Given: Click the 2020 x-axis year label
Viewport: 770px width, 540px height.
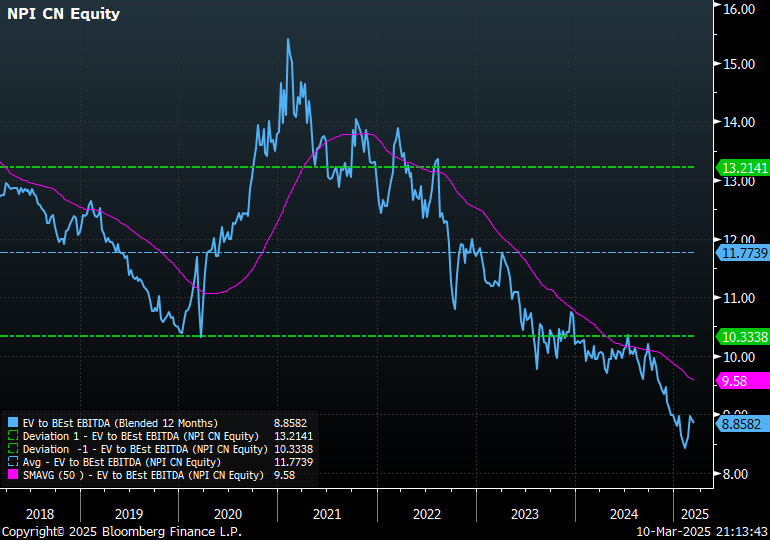Looking at the screenshot, I should pyautogui.click(x=228, y=514).
